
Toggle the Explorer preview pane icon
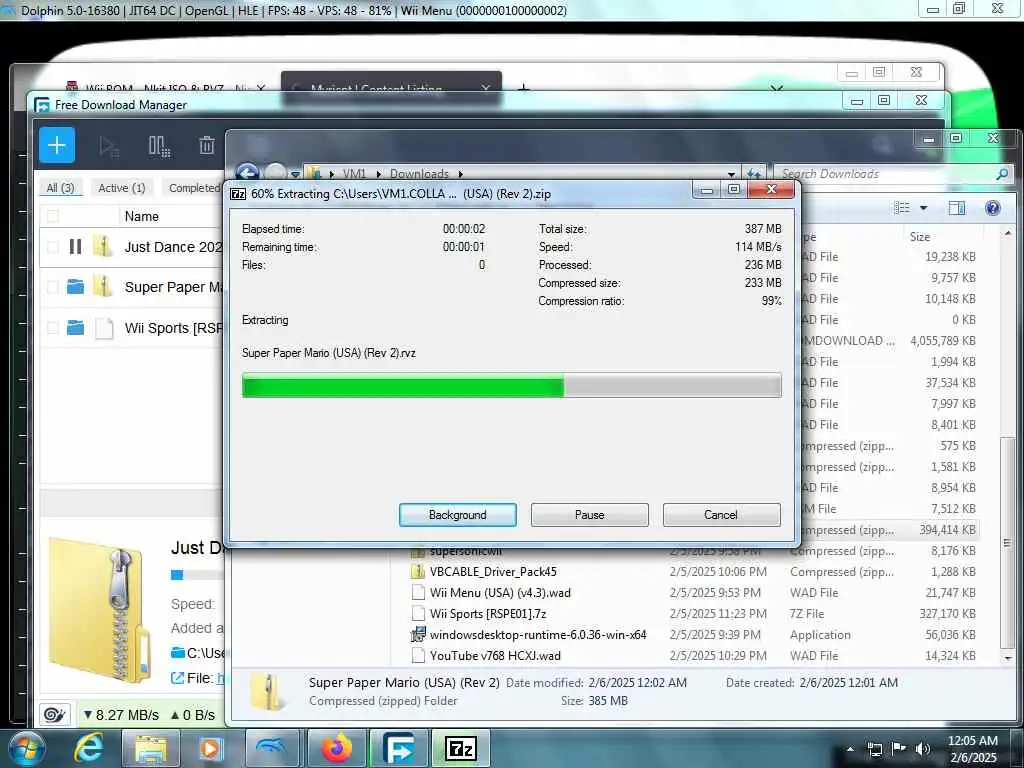tap(956, 208)
